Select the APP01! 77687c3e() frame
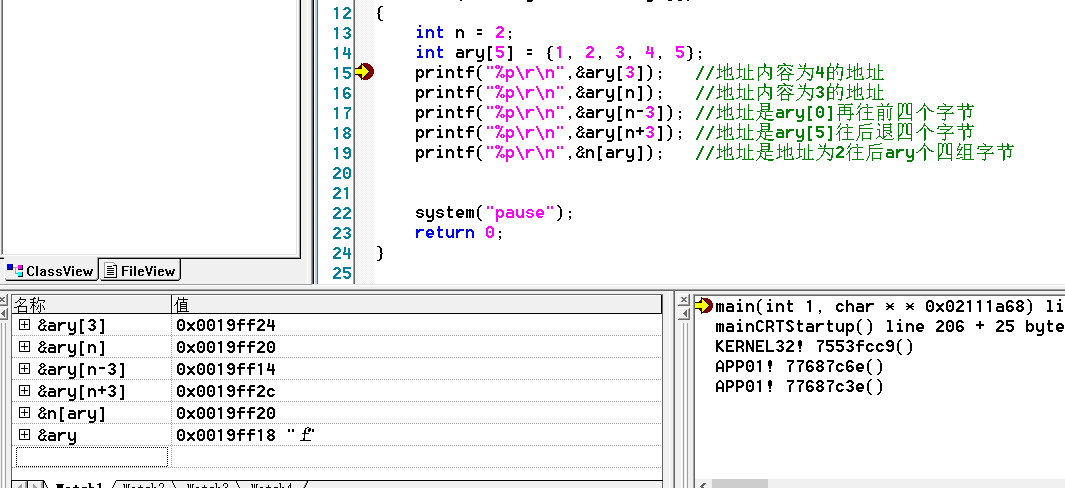 tap(799, 386)
